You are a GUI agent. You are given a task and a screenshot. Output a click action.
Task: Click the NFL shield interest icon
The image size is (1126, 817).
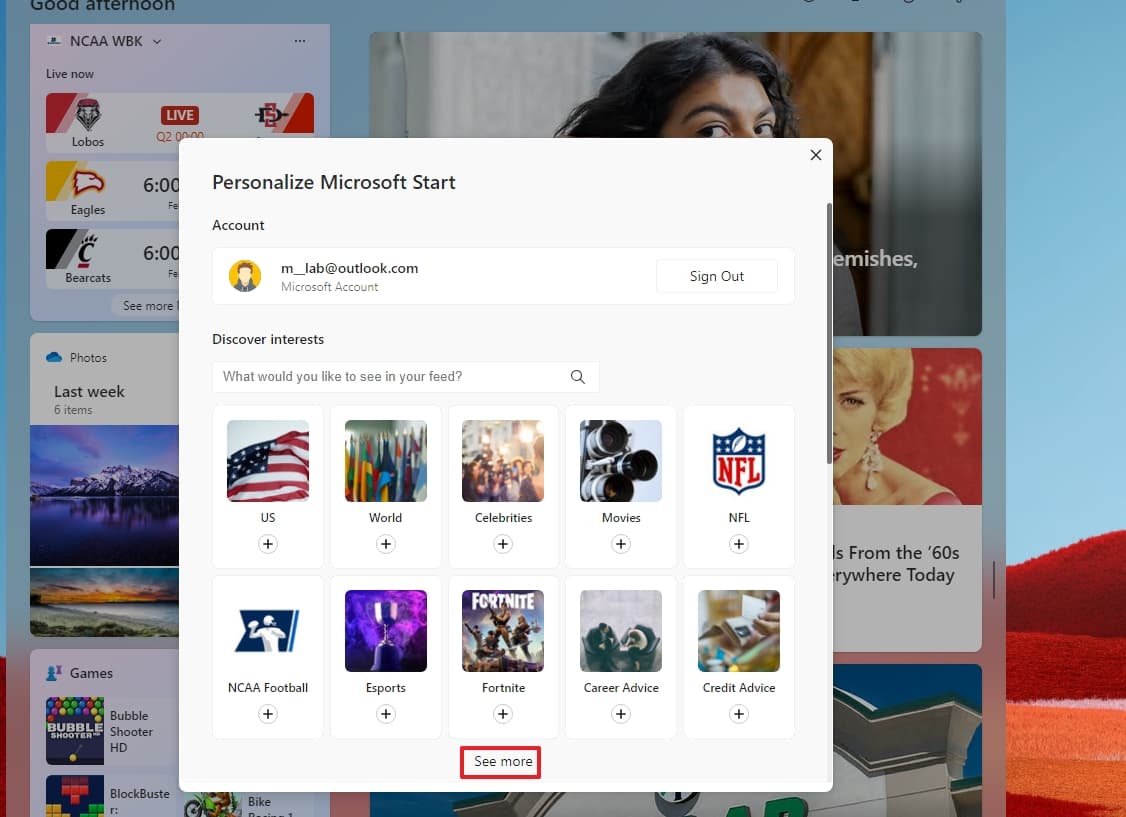pos(738,460)
